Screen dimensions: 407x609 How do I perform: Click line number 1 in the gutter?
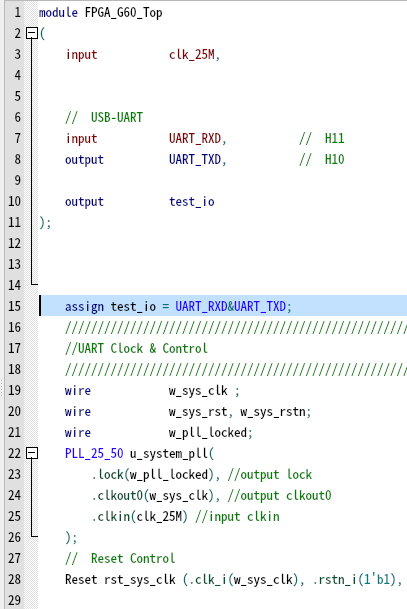pyautogui.click(x=17, y=12)
